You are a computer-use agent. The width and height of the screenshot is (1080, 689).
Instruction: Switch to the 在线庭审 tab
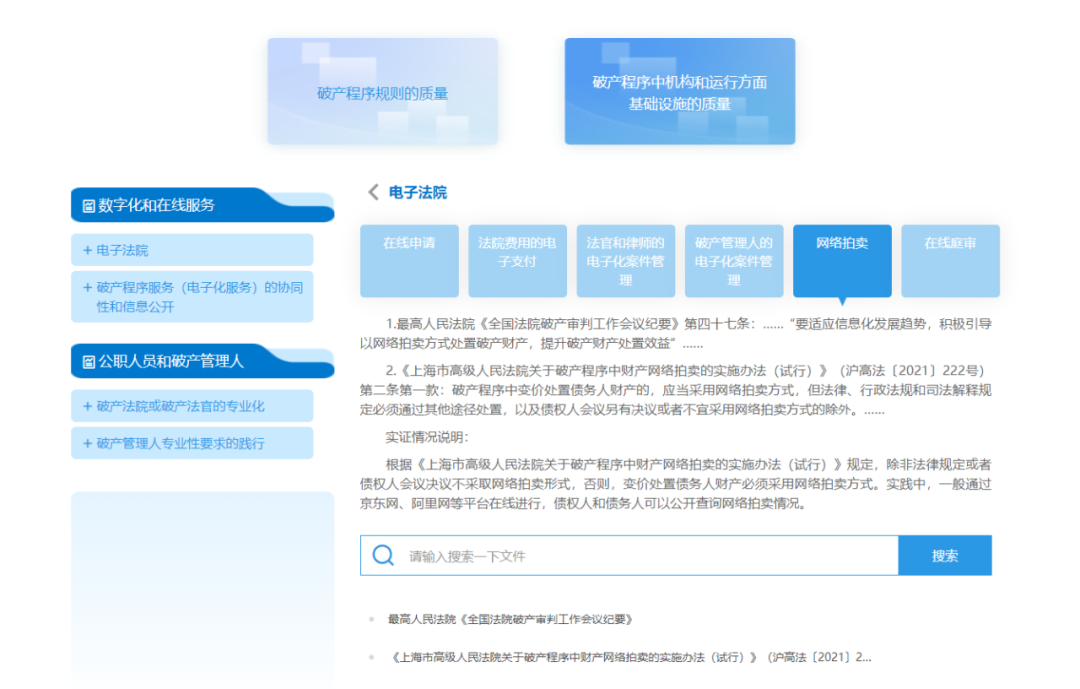click(950, 260)
